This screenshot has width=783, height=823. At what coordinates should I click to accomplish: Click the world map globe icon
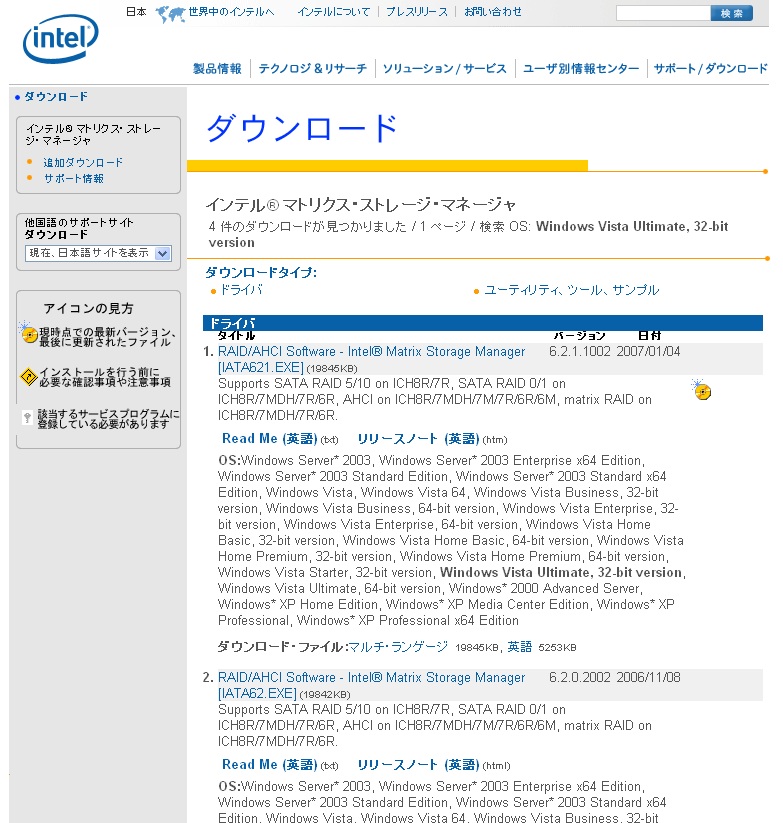point(171,14)
